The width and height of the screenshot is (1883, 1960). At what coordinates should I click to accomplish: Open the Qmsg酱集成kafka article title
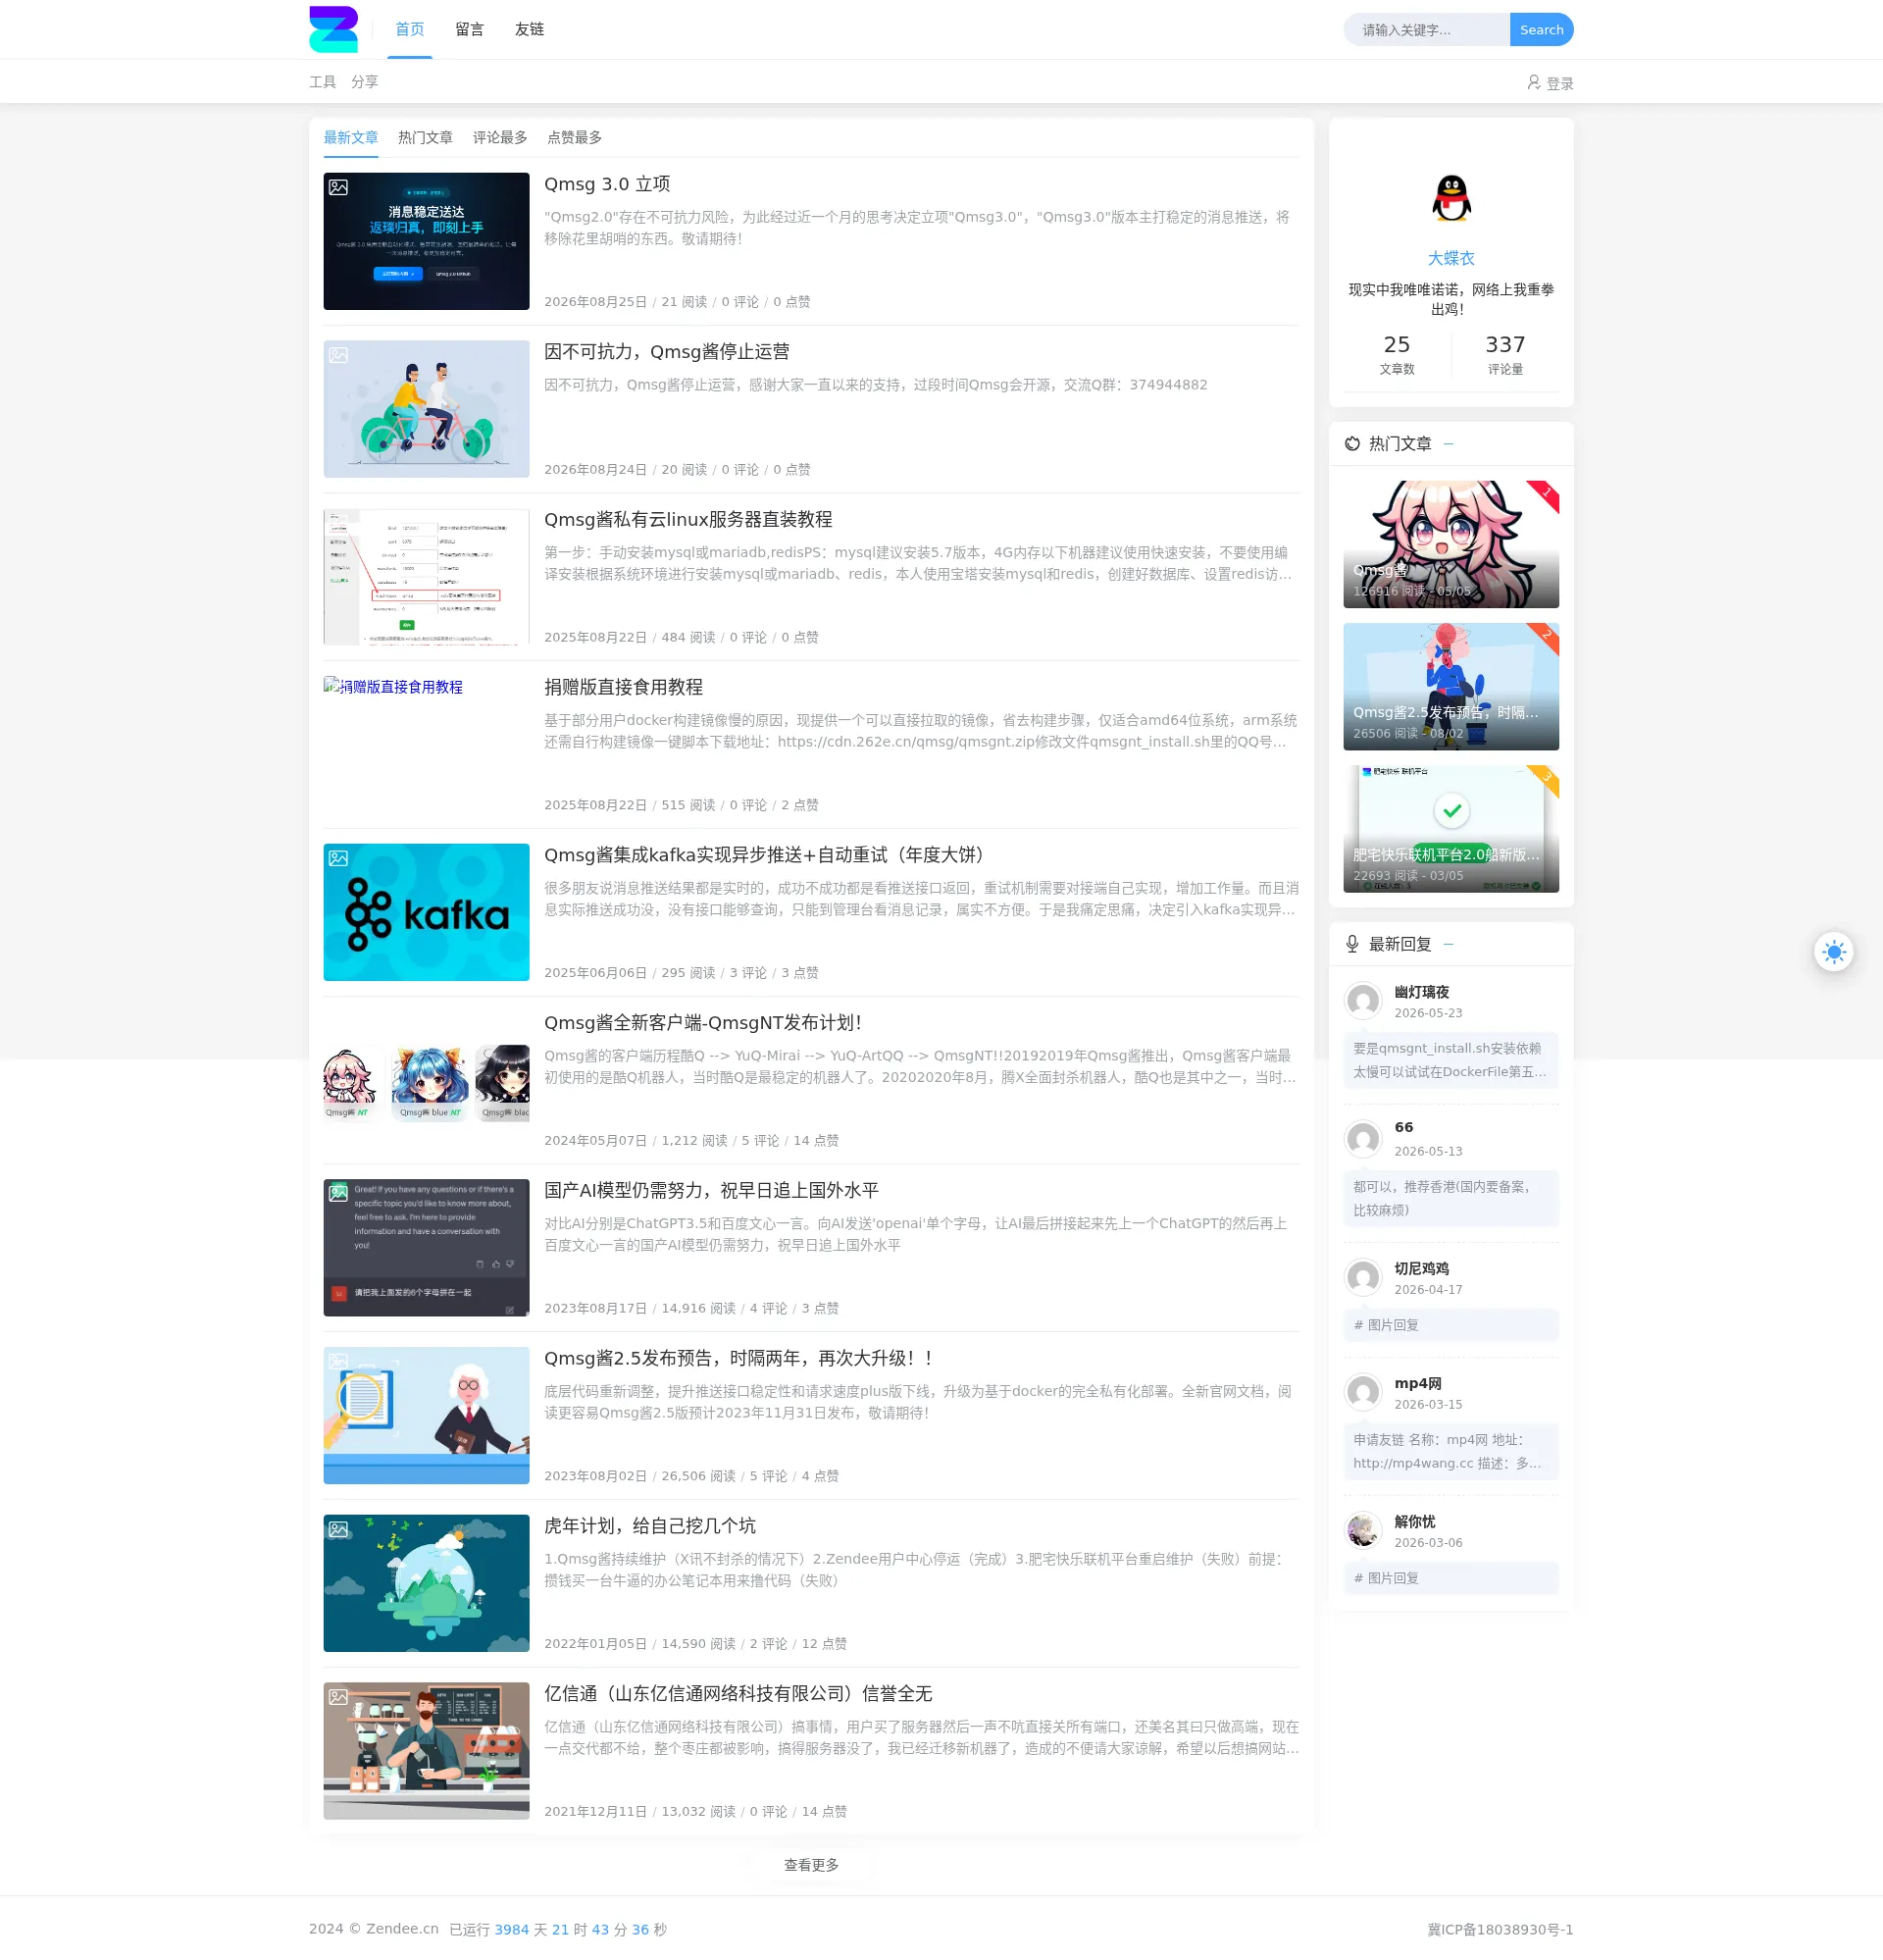tap(768, 856)
